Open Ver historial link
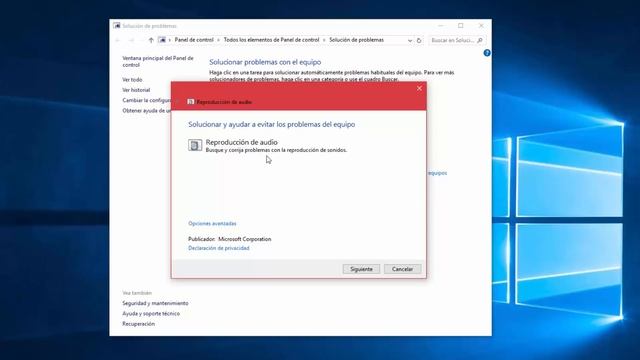640x360 pixels. (136, 90)
